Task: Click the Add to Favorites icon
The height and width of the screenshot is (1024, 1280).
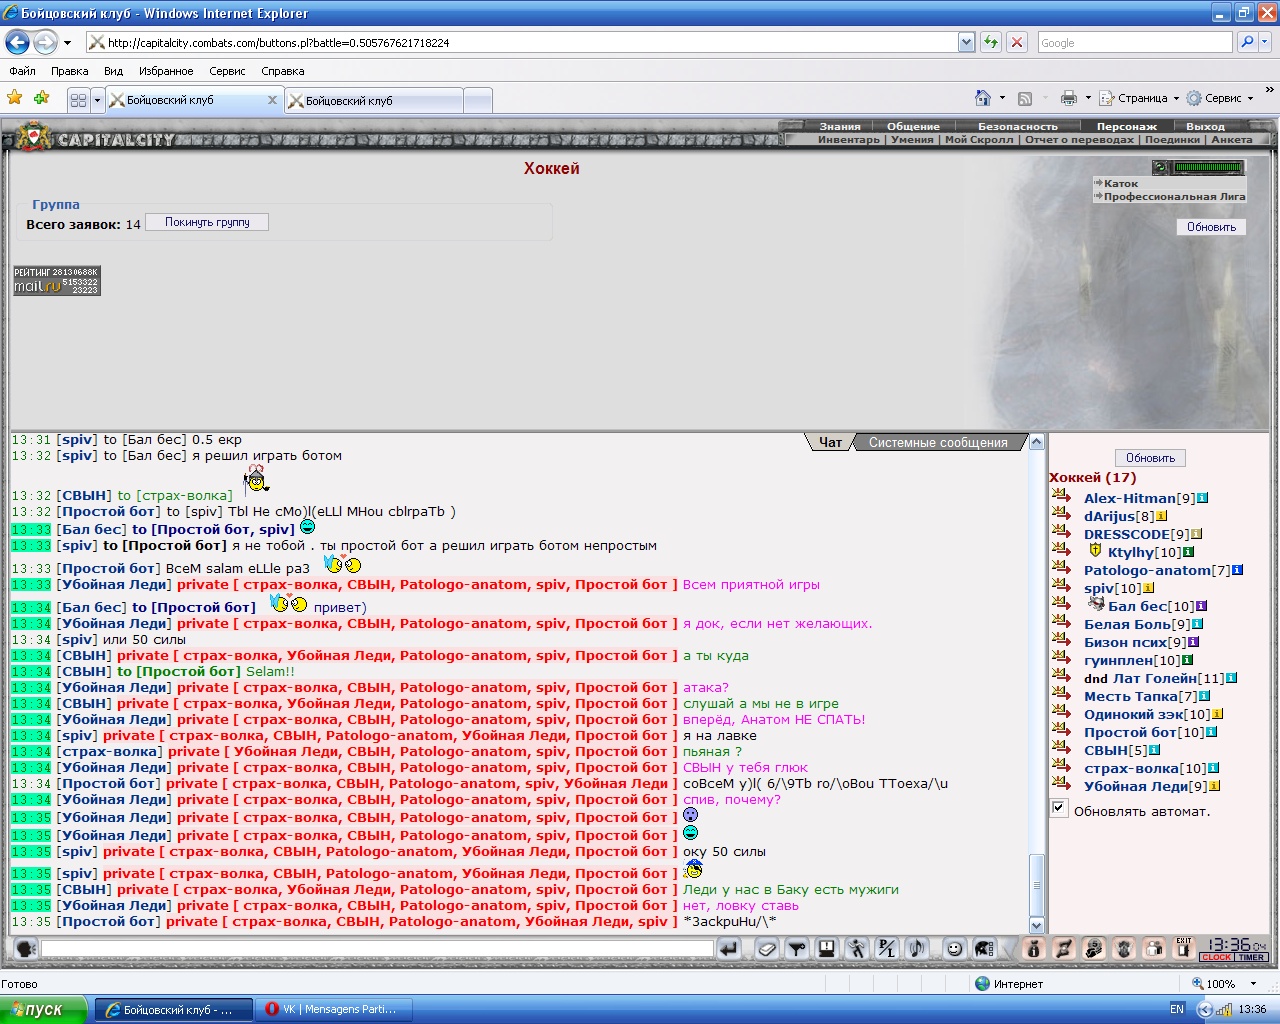Action: point(41,98)
